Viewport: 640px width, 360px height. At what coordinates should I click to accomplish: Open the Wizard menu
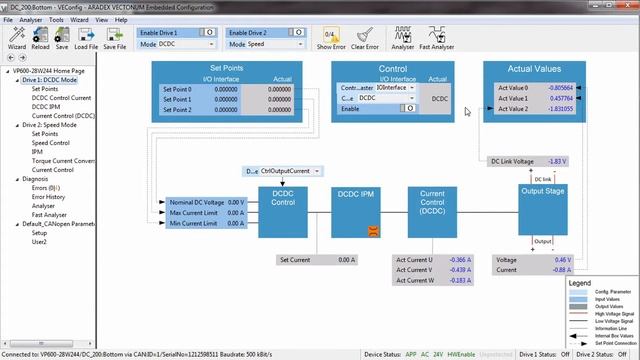point(79,20)
